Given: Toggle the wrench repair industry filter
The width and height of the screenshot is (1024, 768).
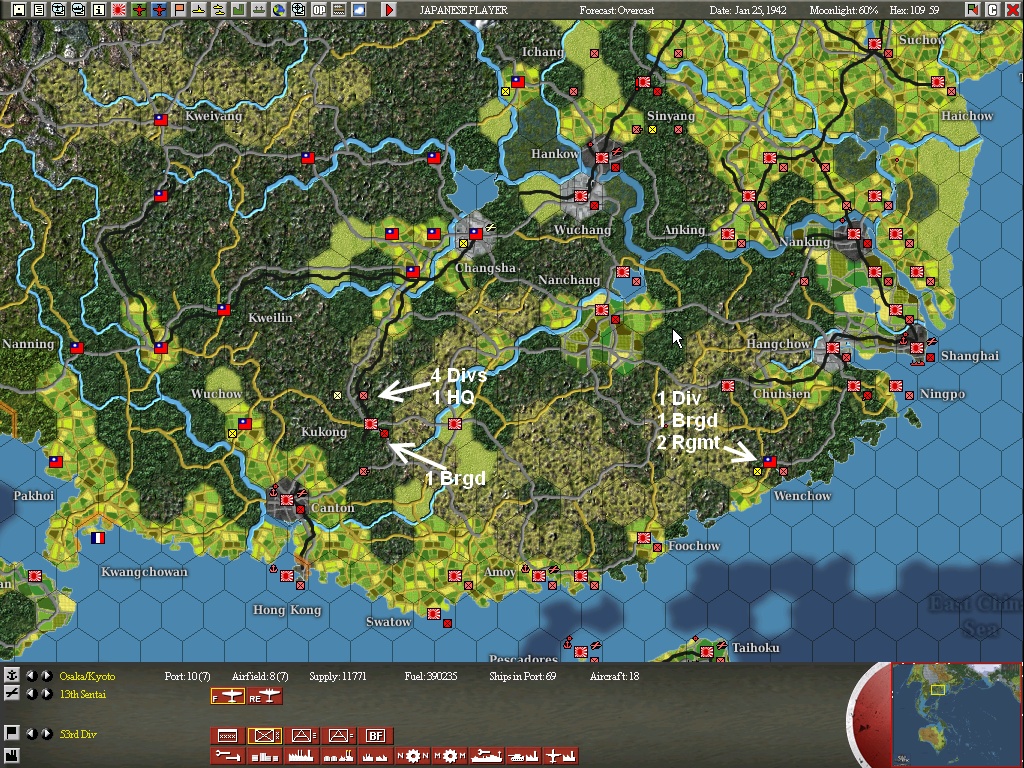Looking at the screenshot, I should pyautogui.click(x=227, y=756).
